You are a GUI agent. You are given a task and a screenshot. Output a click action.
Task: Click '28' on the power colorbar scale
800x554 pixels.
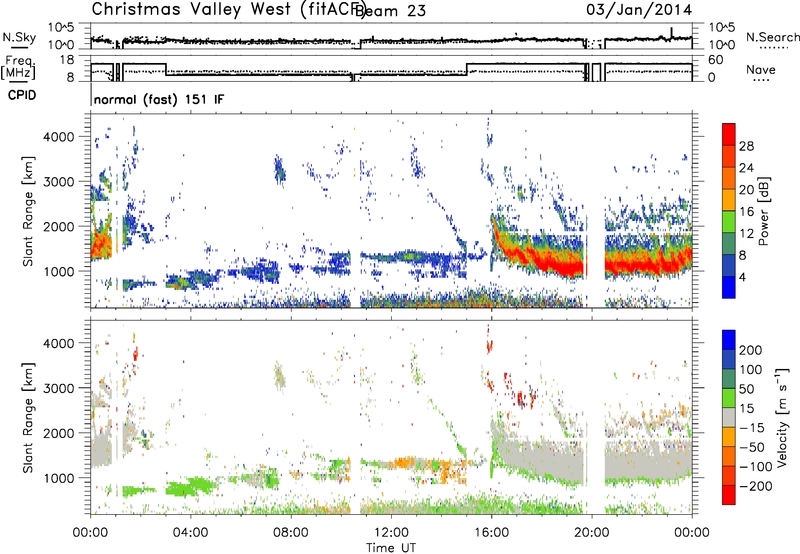coord(746,146)
